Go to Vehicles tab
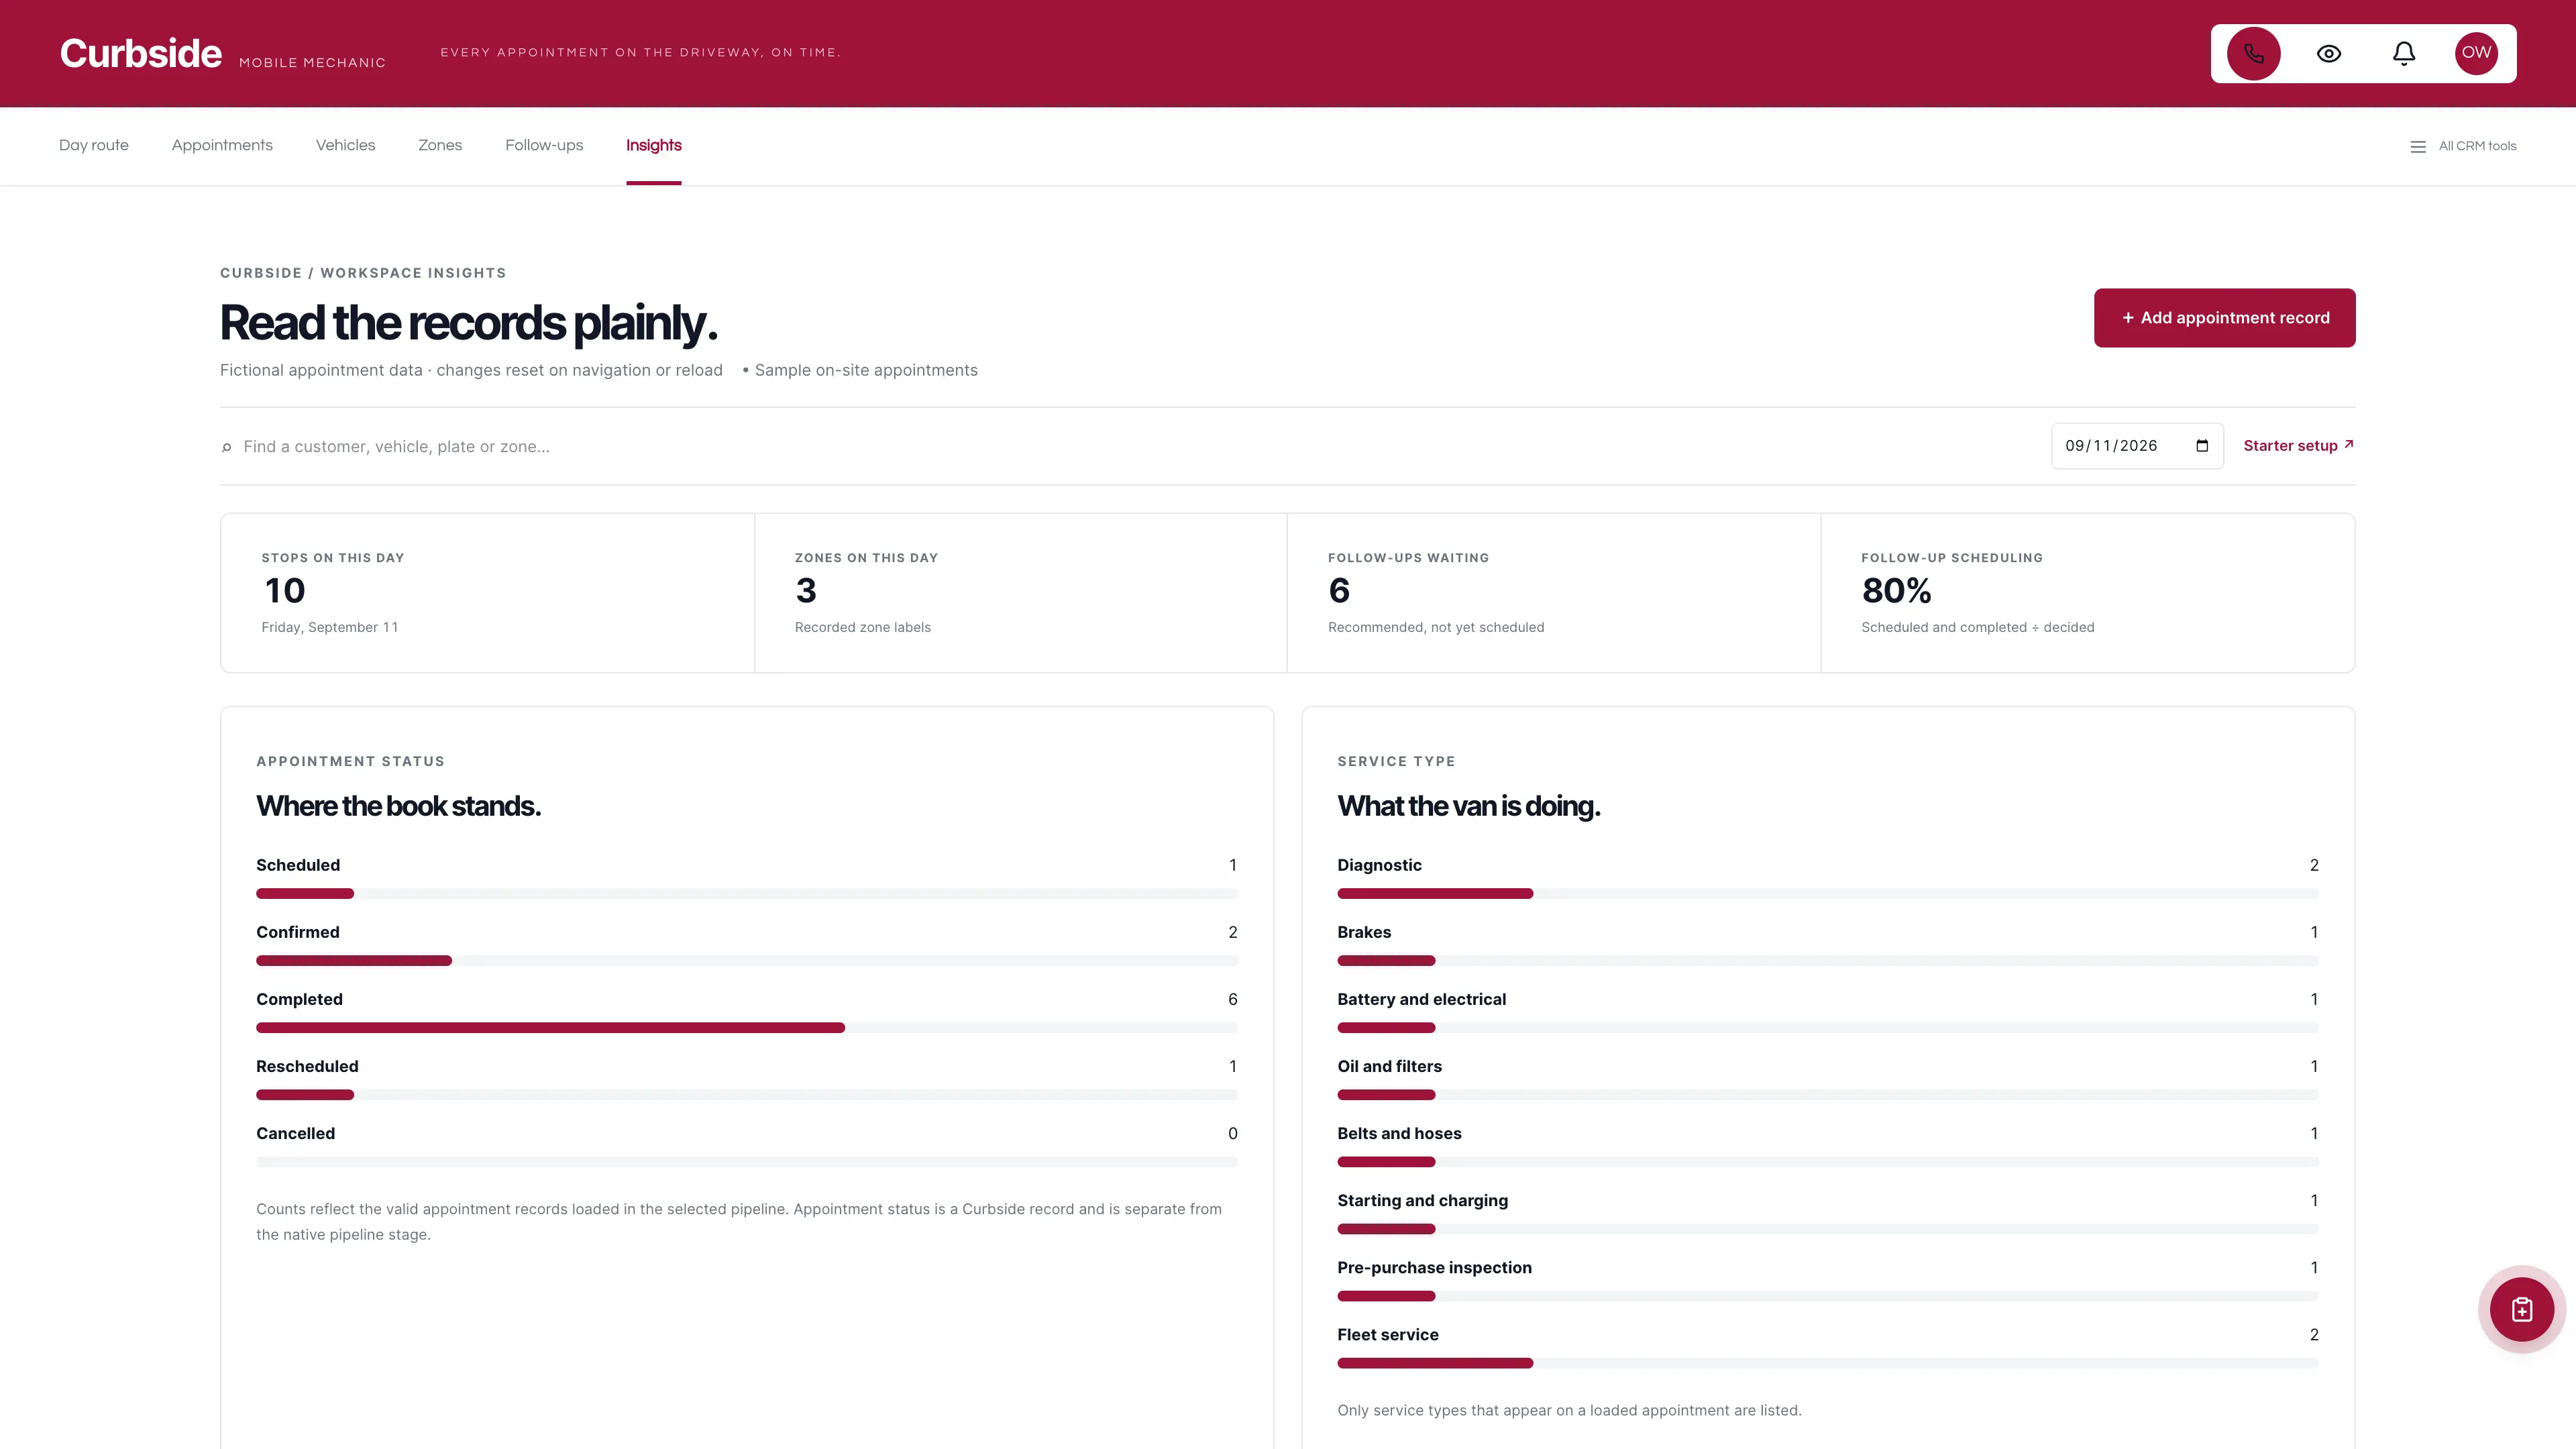2576x1449 pixels. [x=345, y=145]
